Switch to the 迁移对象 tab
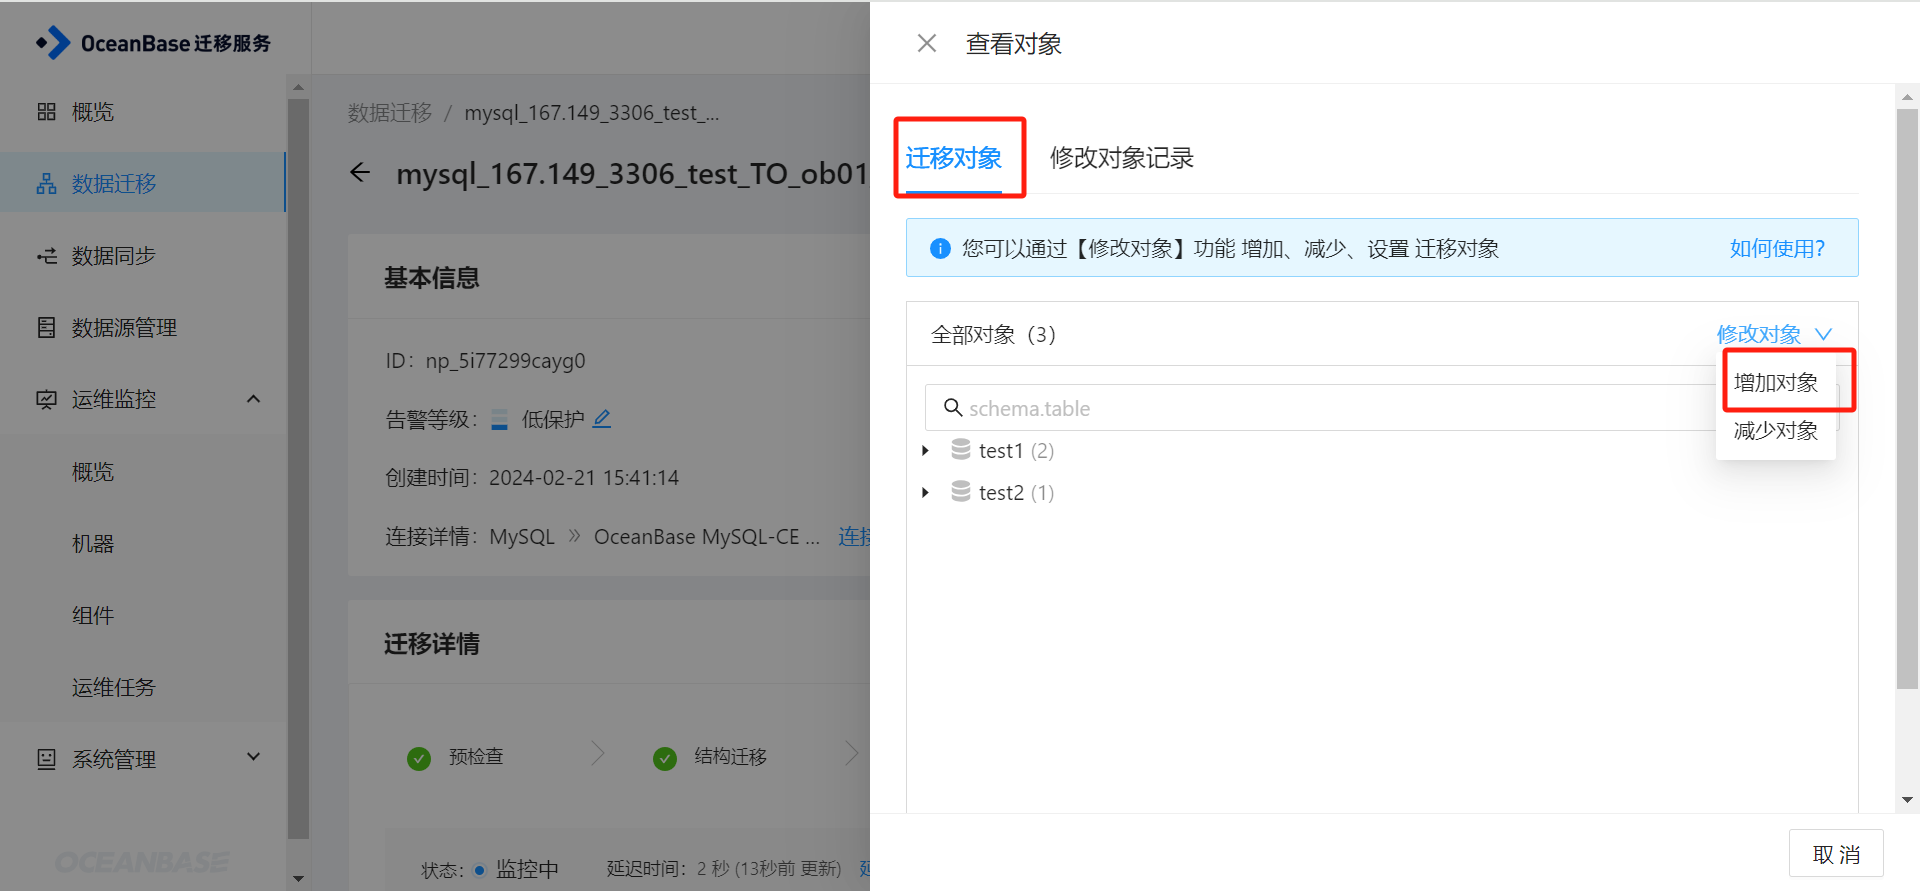Viewport: 1920px width, 891px height. click(x=953, y=158)
